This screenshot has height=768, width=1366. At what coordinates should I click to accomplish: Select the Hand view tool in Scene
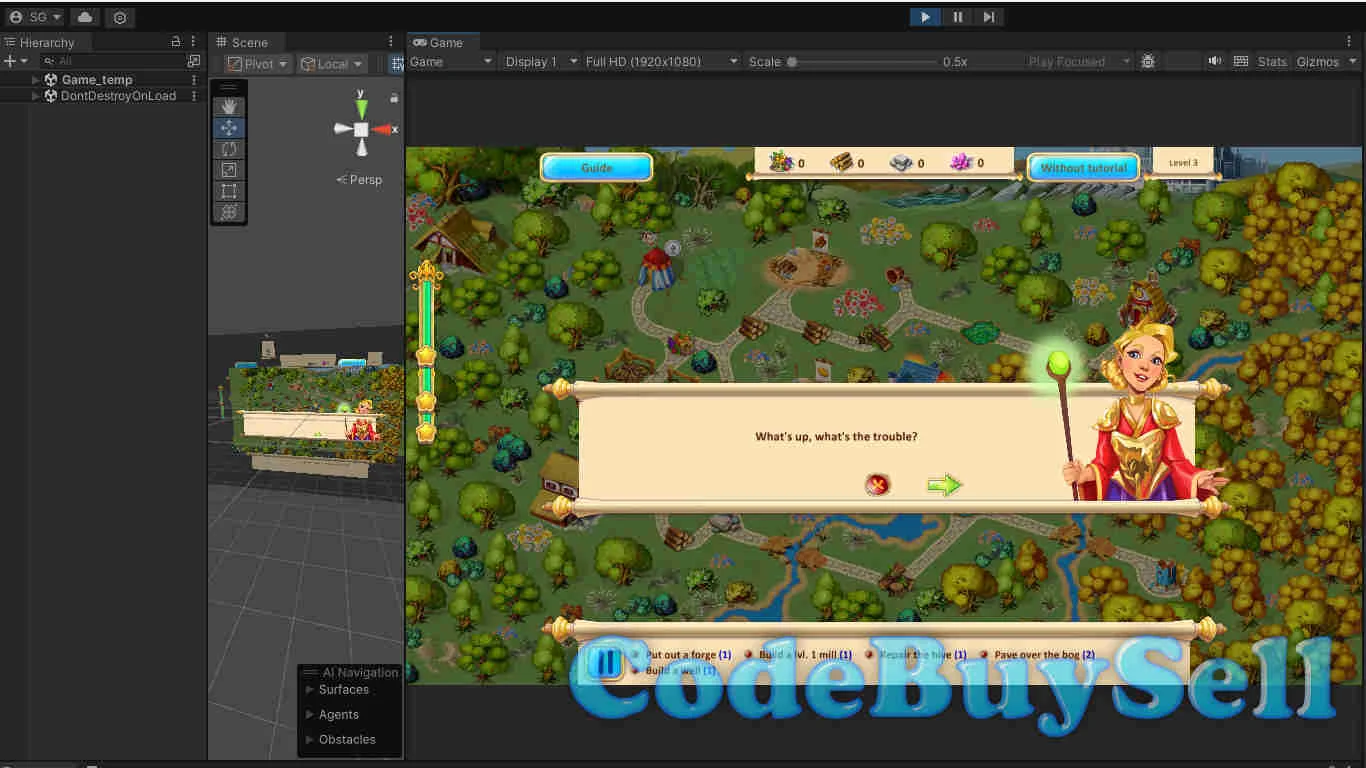[229, 106]
